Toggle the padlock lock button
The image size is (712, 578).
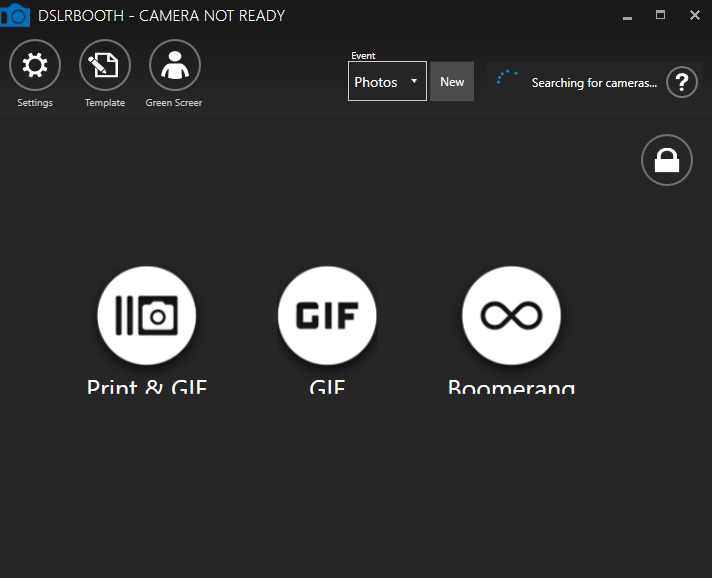pyautogui.click(x=666, y=160)
